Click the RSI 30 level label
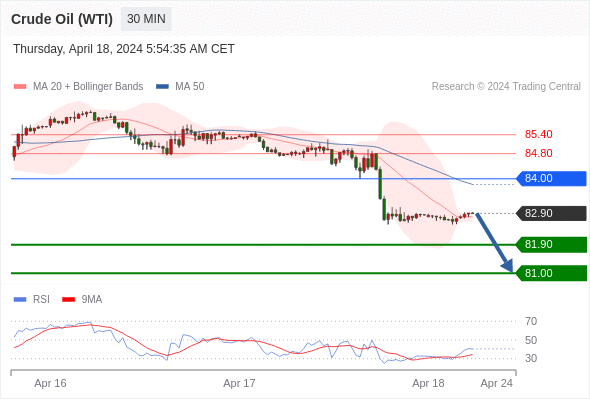Viewport: 590px width, 400px height. pos(531,358)
